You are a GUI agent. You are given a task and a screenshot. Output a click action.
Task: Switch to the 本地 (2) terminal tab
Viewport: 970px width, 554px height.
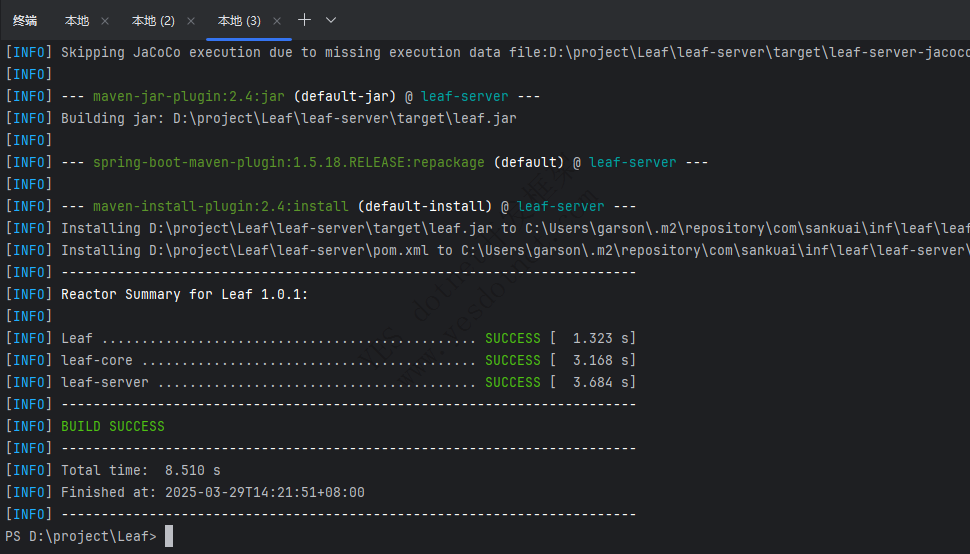point(153,21)
